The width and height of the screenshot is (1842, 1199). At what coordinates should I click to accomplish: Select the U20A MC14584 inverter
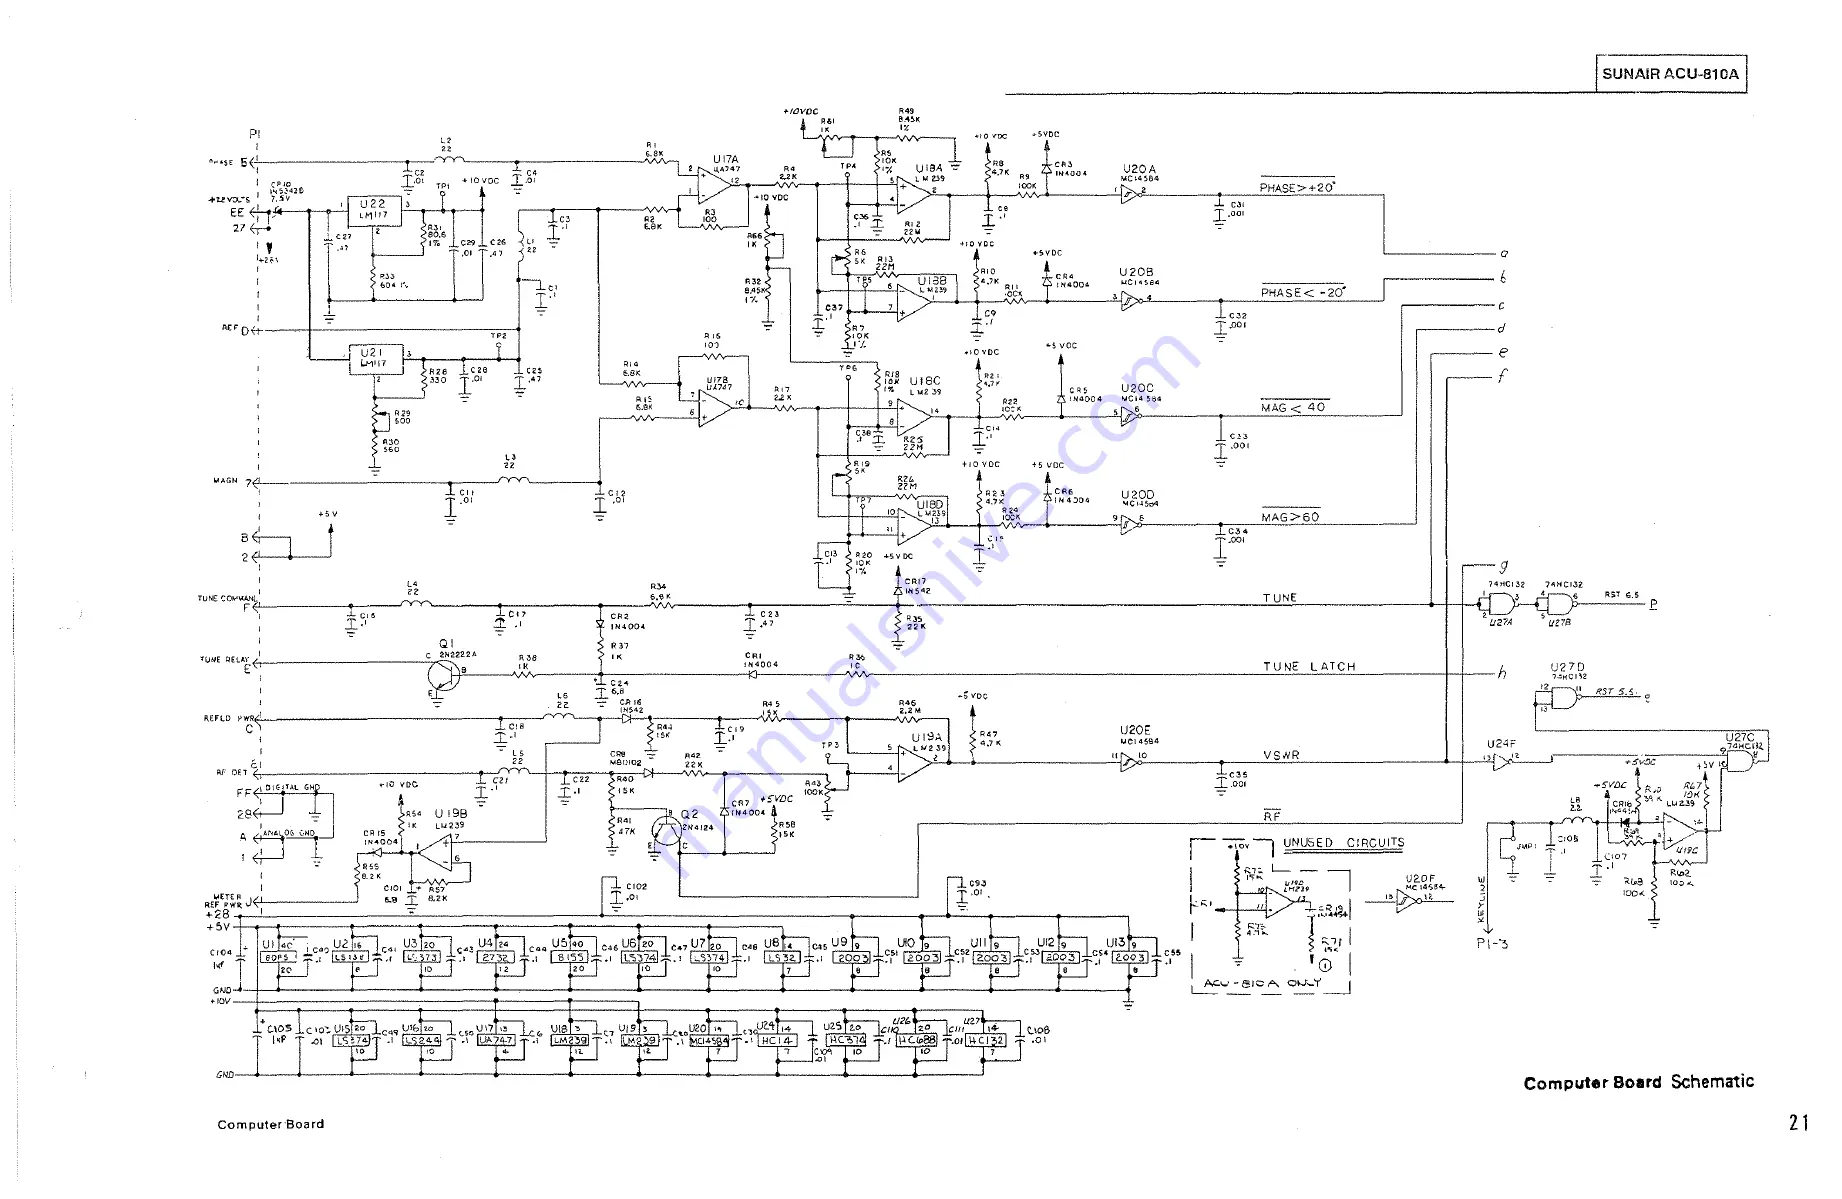tap(1131, 194)
